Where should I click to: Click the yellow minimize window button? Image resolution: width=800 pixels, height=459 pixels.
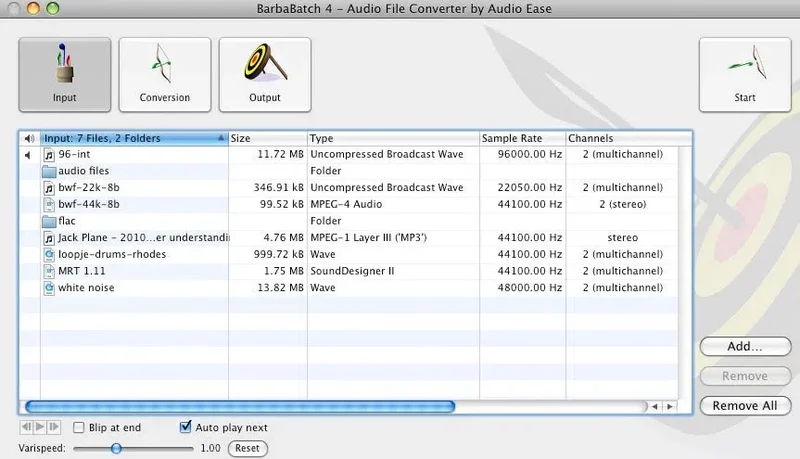coord(33,8)
